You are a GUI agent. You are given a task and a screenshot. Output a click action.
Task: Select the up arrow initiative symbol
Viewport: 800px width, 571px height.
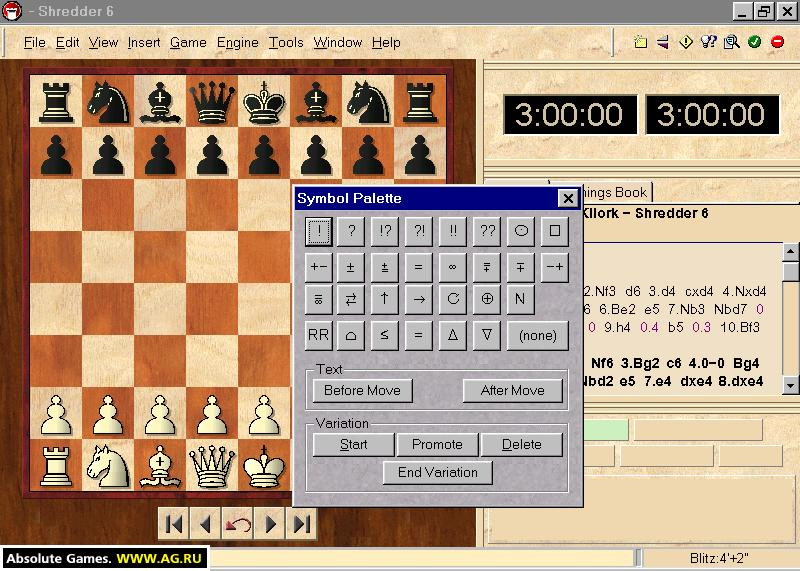coord(385,300)
